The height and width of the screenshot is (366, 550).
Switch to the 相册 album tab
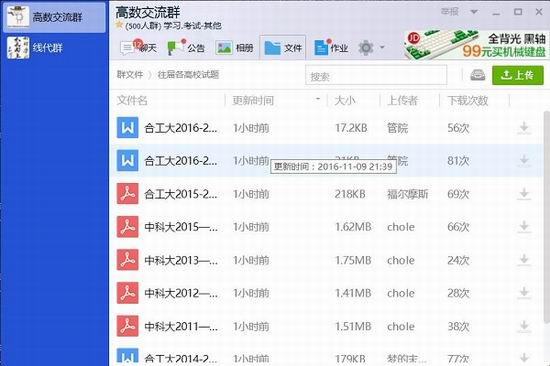234,48
